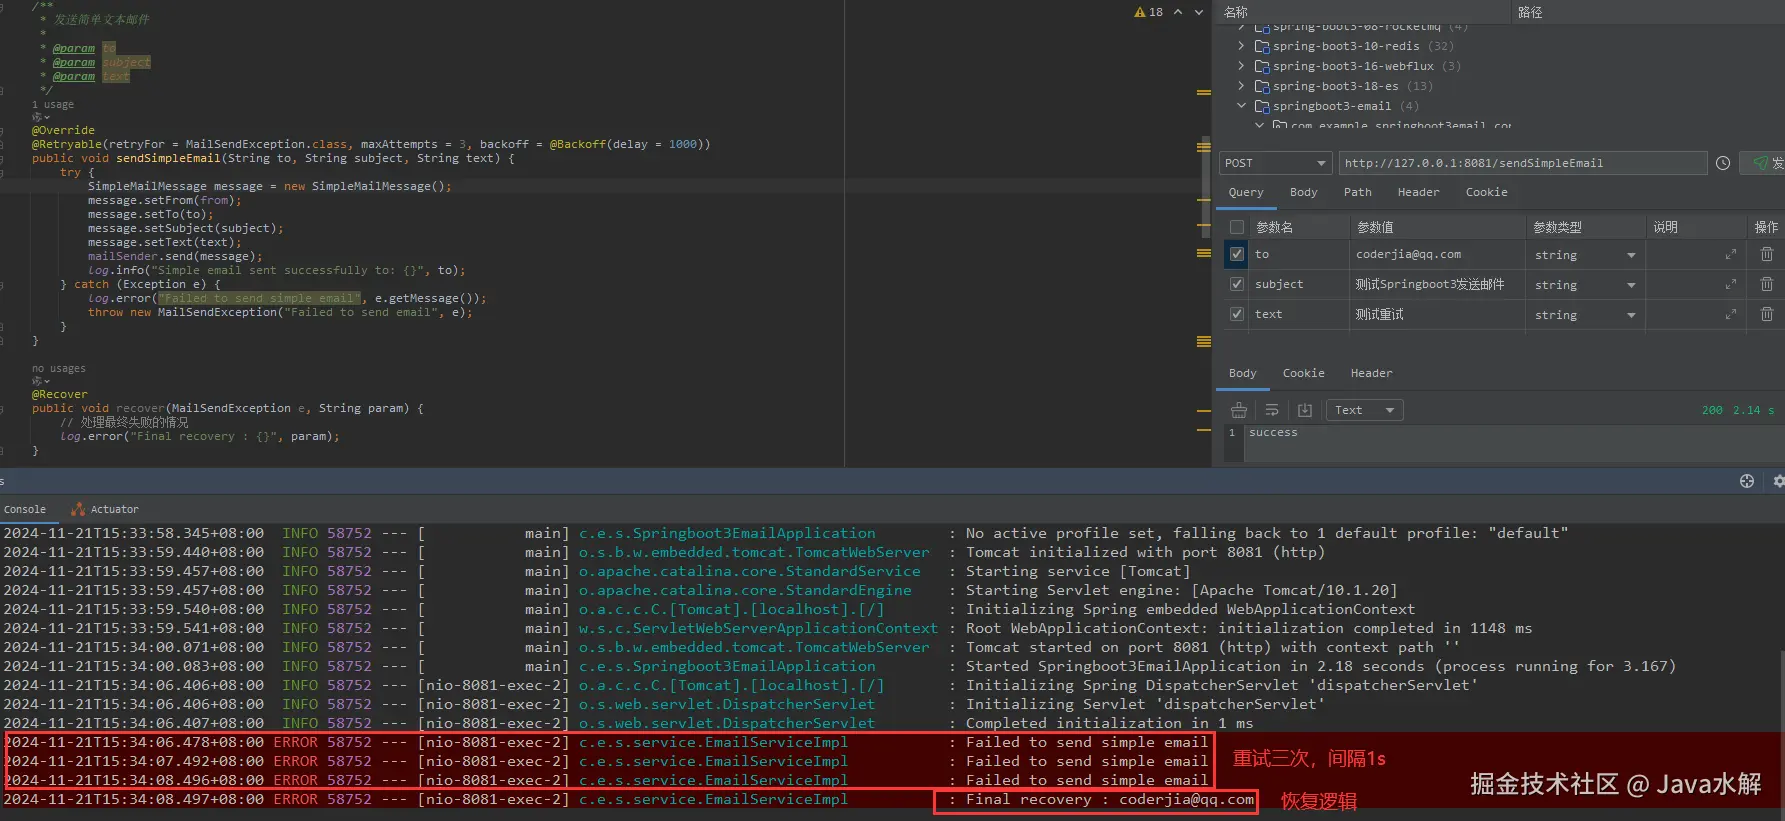Viewport: 1785px width, 821px height.
Task: Select the spring-boot3-16-webflux folder icon
Action: click(1262, 66)
